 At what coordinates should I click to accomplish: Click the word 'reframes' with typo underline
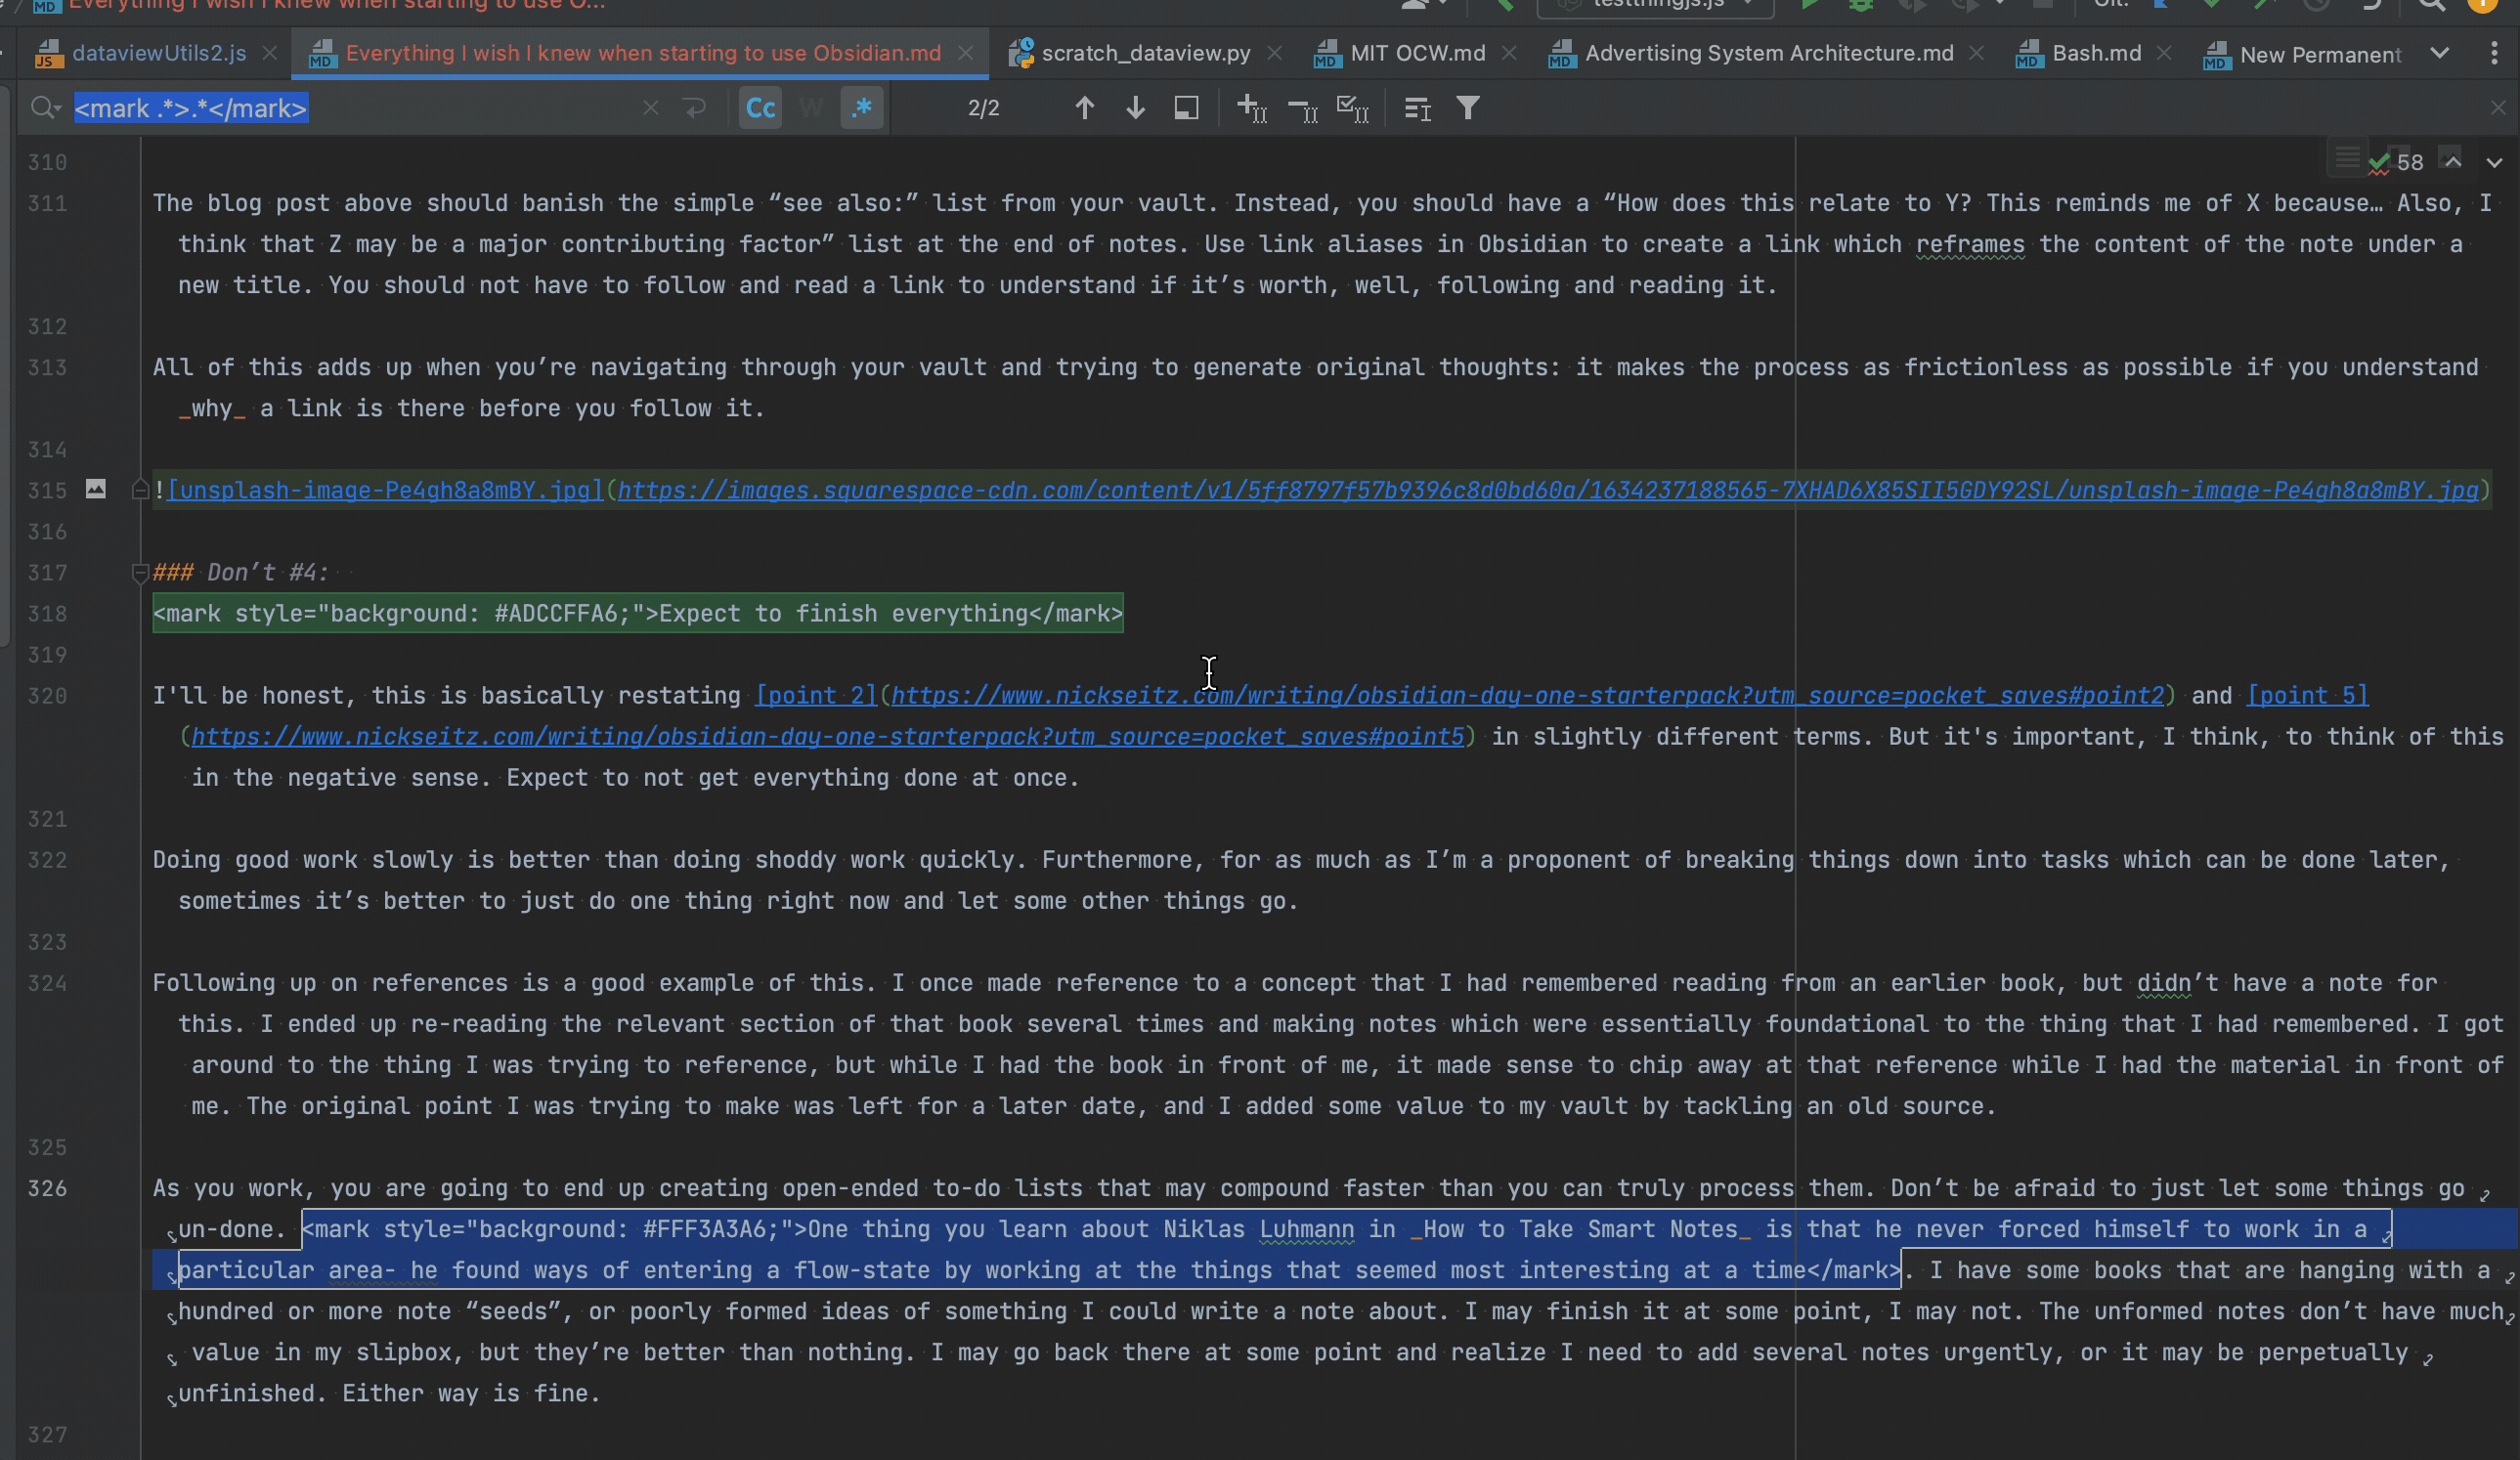tap(1970, 244)
